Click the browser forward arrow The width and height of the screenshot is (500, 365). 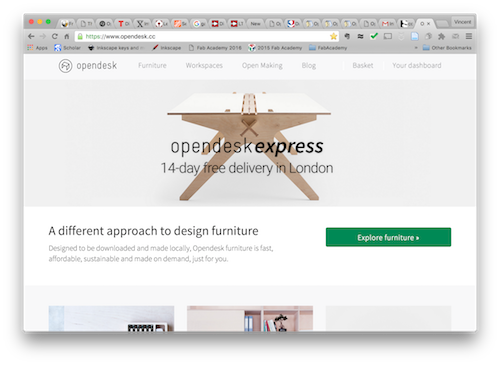pos(43,36)
